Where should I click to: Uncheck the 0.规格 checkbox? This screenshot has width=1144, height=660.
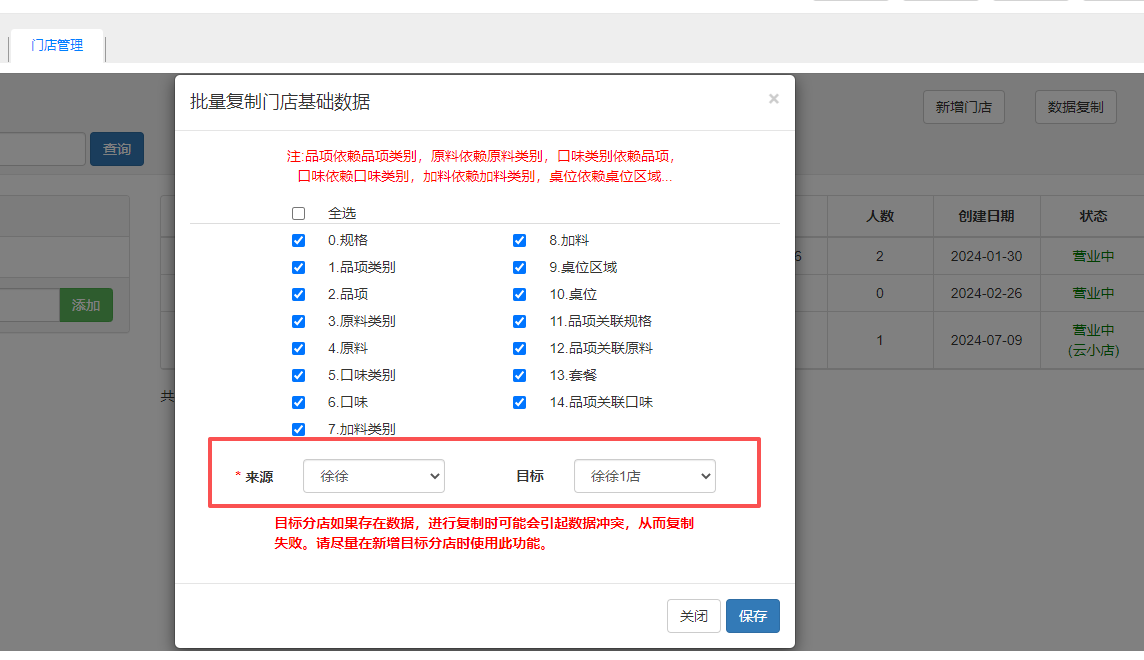pyautogui.click(x=298, y=240)
